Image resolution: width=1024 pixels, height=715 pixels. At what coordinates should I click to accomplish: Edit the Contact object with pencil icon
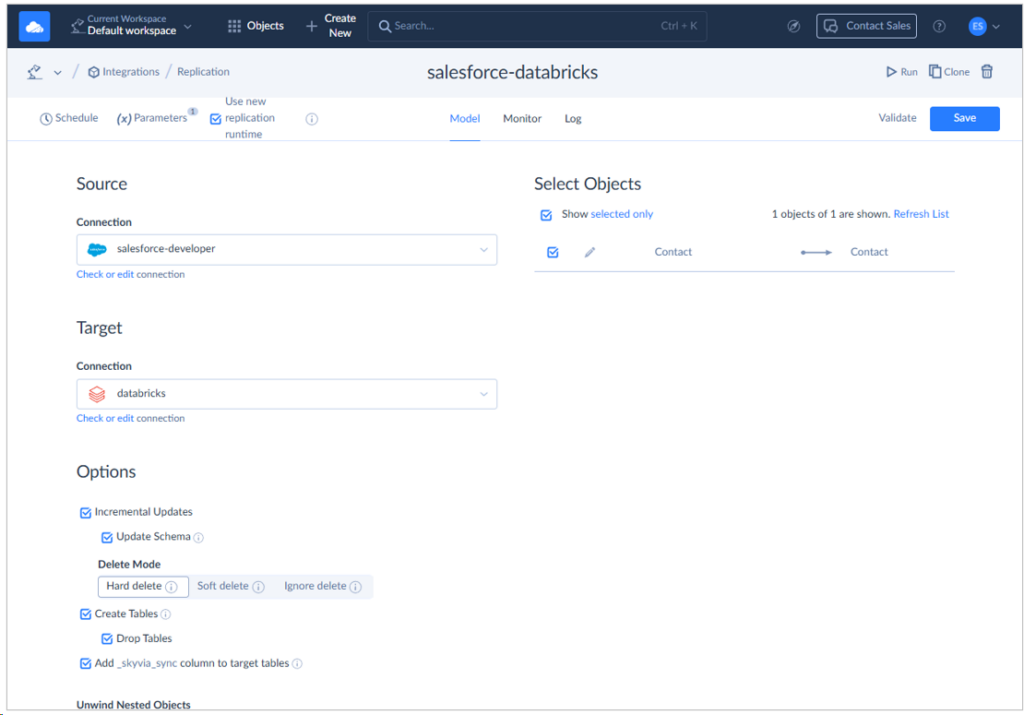coord(590,252)
